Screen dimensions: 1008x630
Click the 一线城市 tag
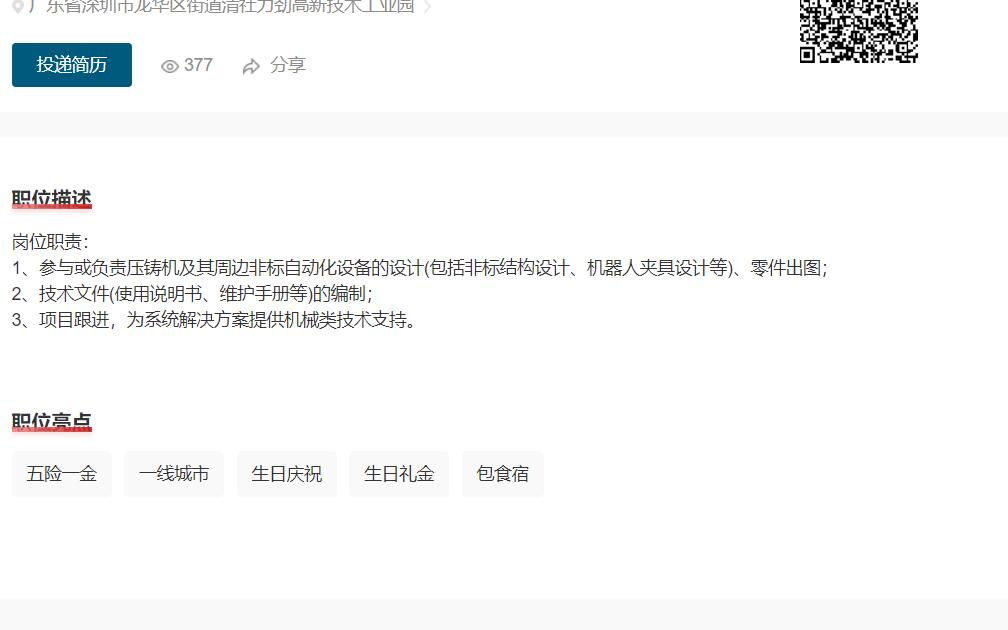pos(174,474)
